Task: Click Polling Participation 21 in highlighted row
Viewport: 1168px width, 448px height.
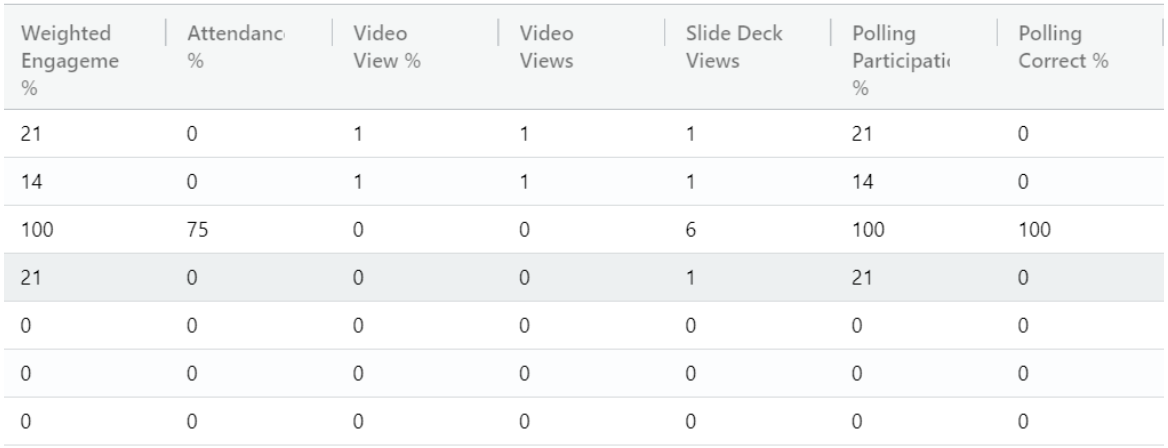Action: click(863, 277)
